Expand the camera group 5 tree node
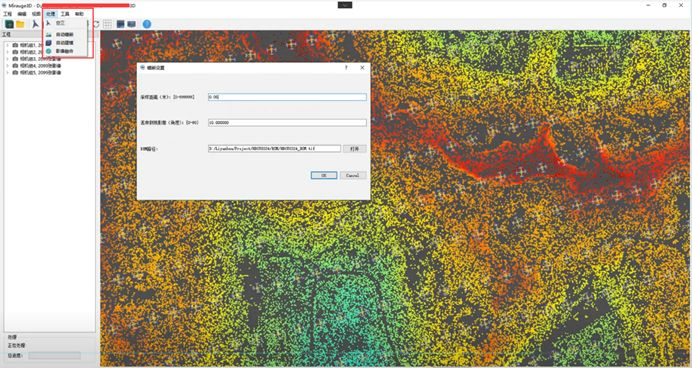Viewport: 692px width, 368px height. coord(8,72)
